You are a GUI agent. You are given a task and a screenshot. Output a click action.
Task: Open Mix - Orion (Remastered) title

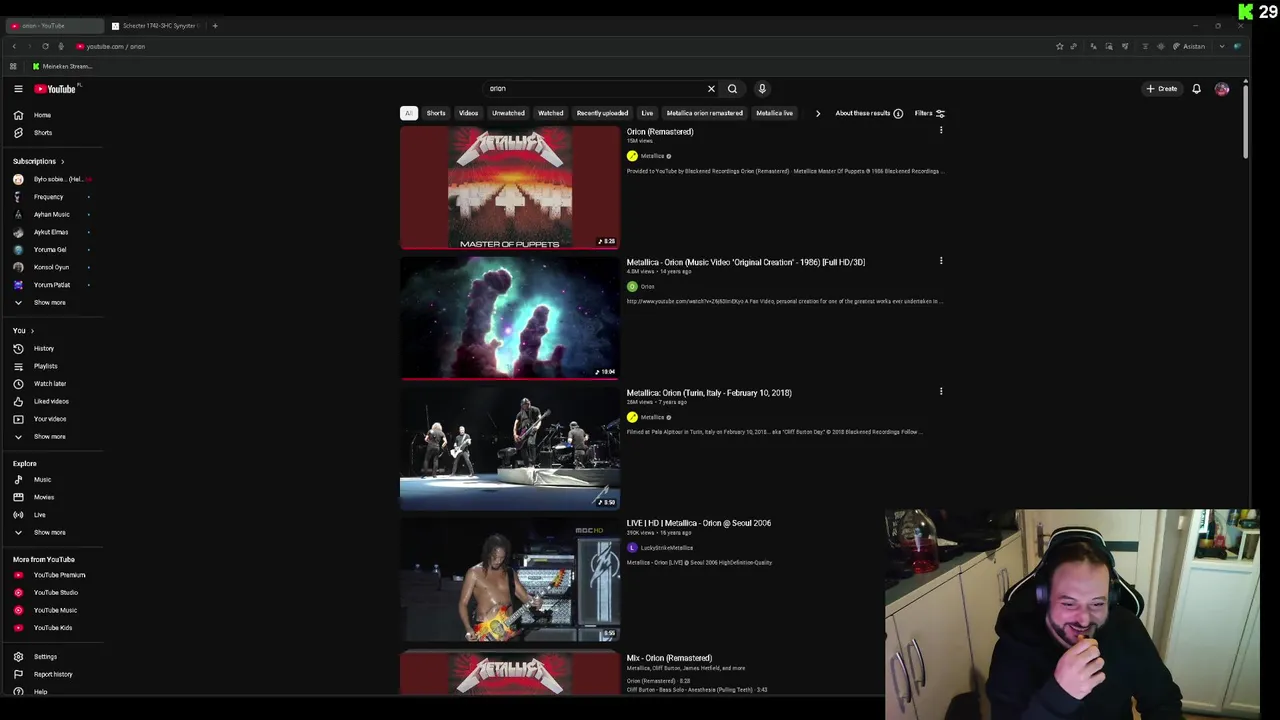pos(669,658)
